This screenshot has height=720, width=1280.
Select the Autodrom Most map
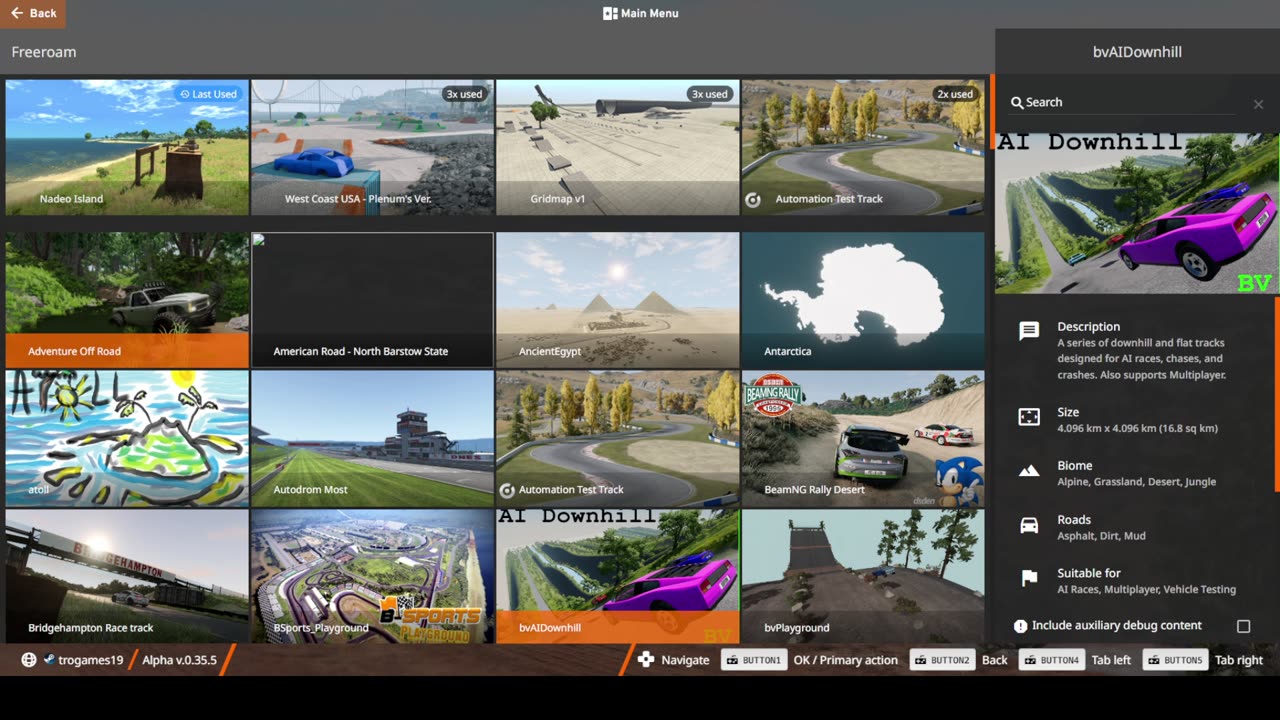pos(372,438)
